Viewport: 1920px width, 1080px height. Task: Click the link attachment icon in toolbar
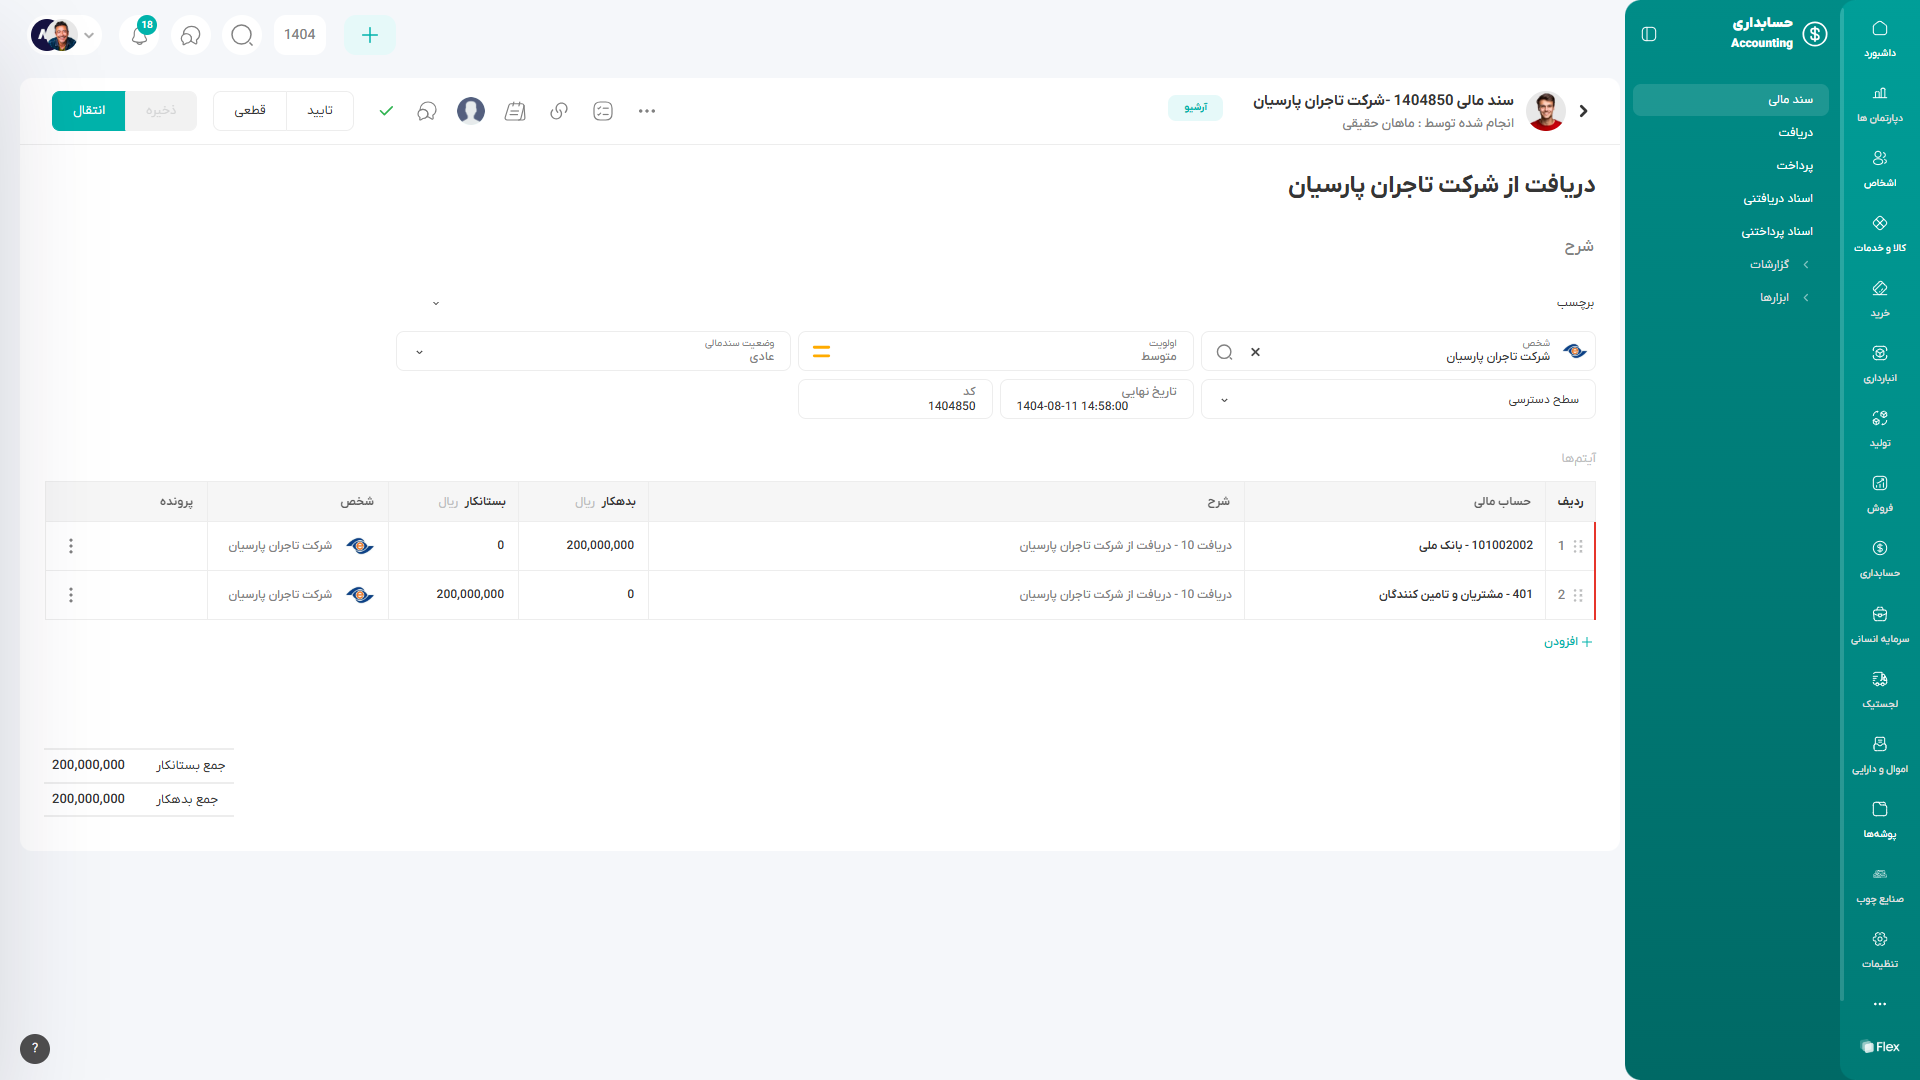pos(559,111)
